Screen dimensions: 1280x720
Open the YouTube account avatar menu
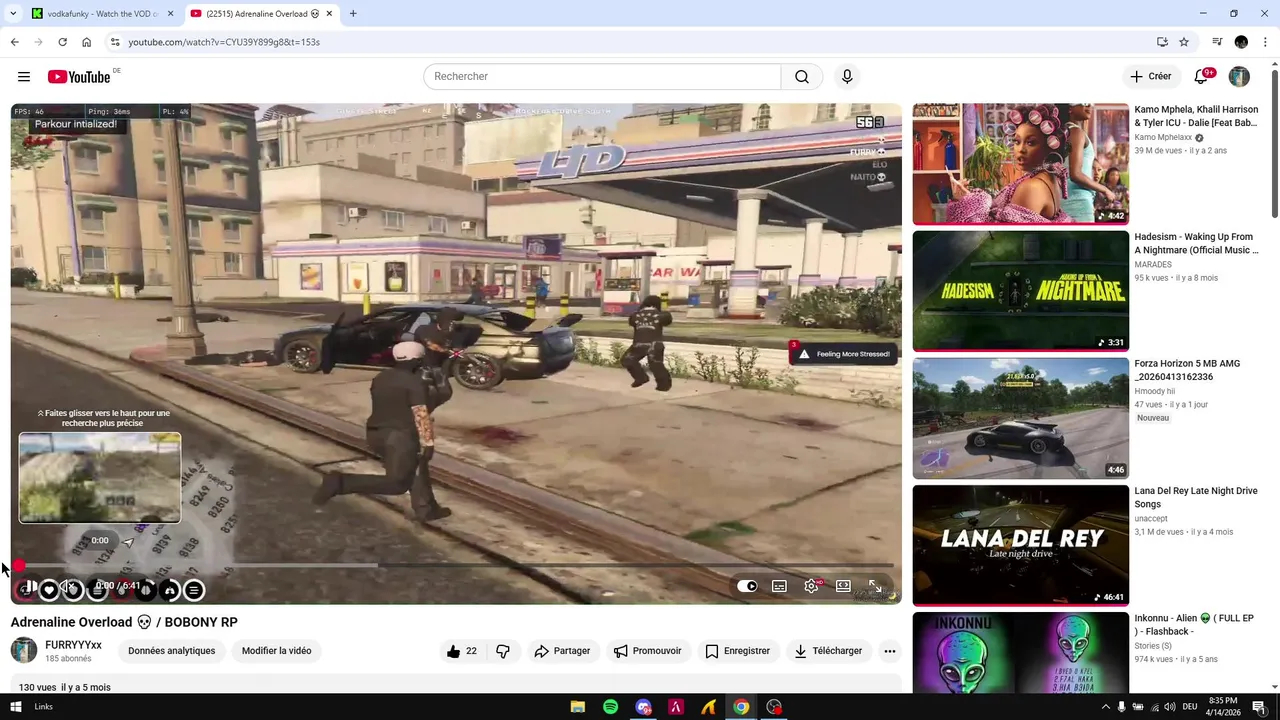pos(1239,77)
